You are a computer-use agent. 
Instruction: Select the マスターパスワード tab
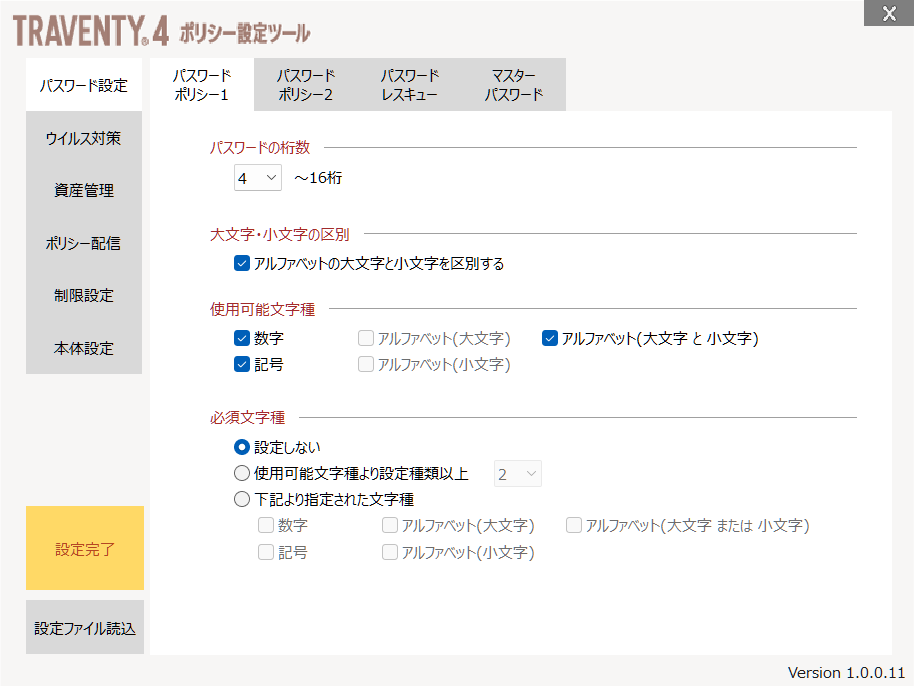510,84
